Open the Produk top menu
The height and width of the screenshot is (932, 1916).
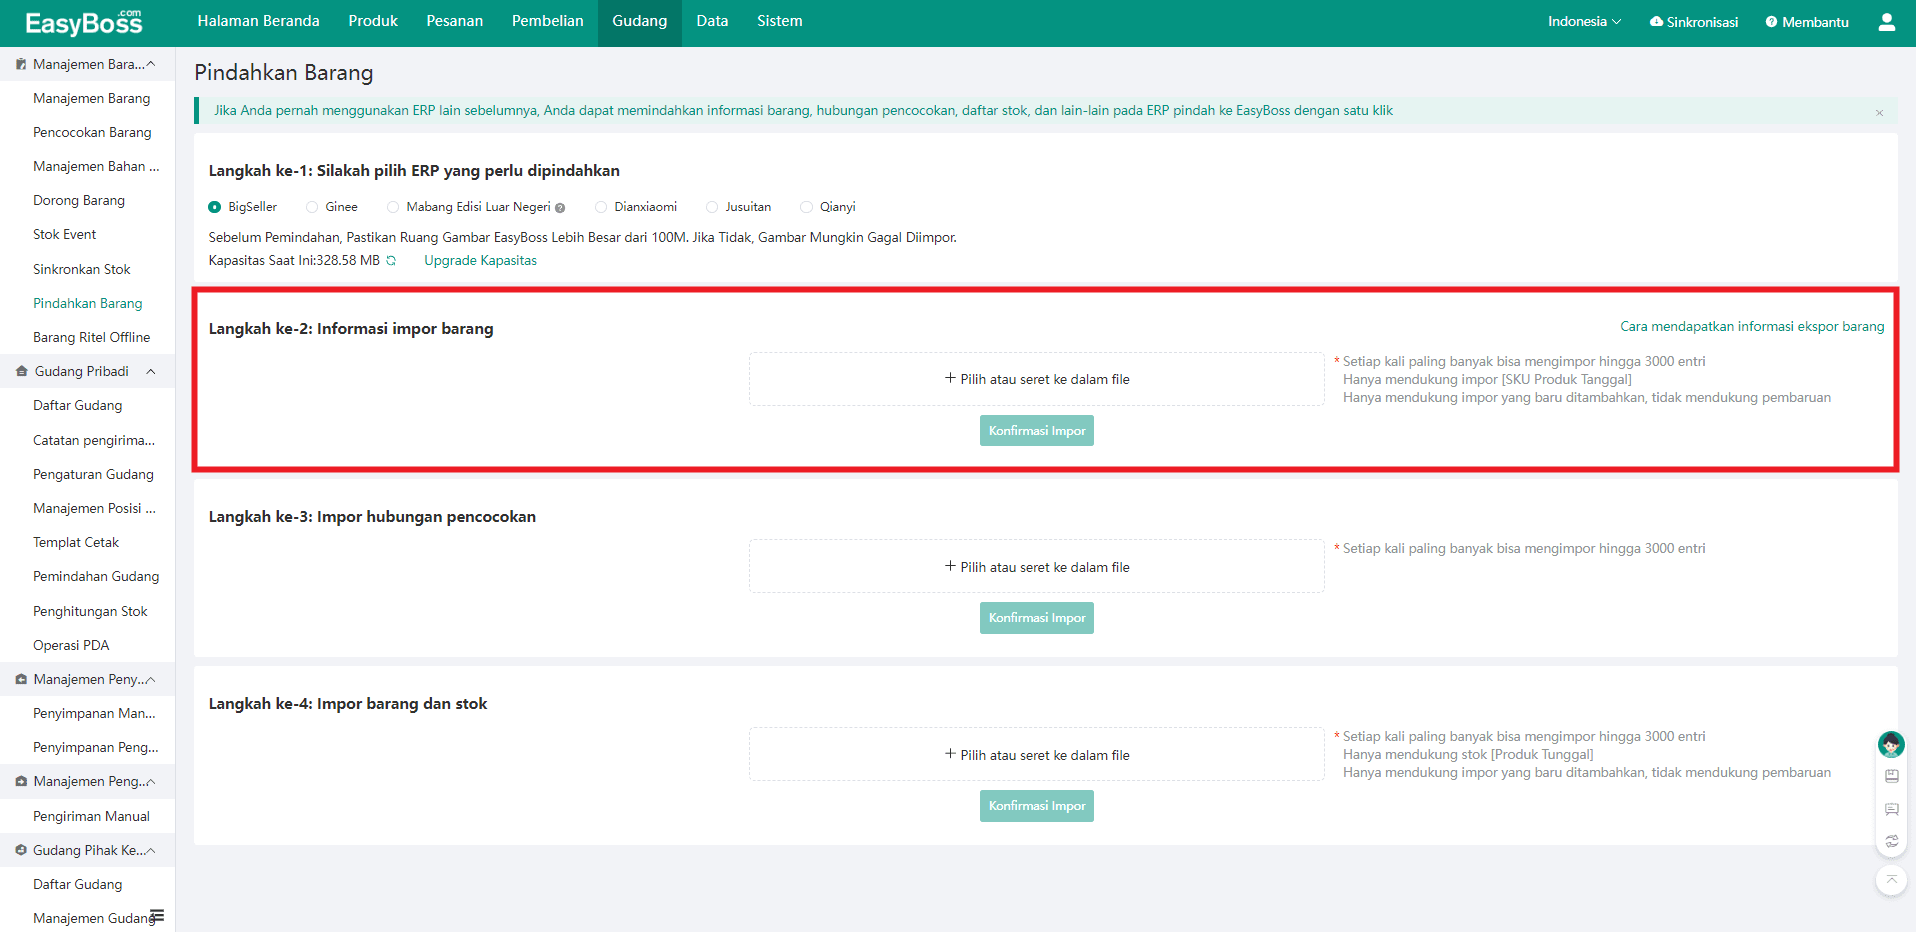[x=373, y=21]
